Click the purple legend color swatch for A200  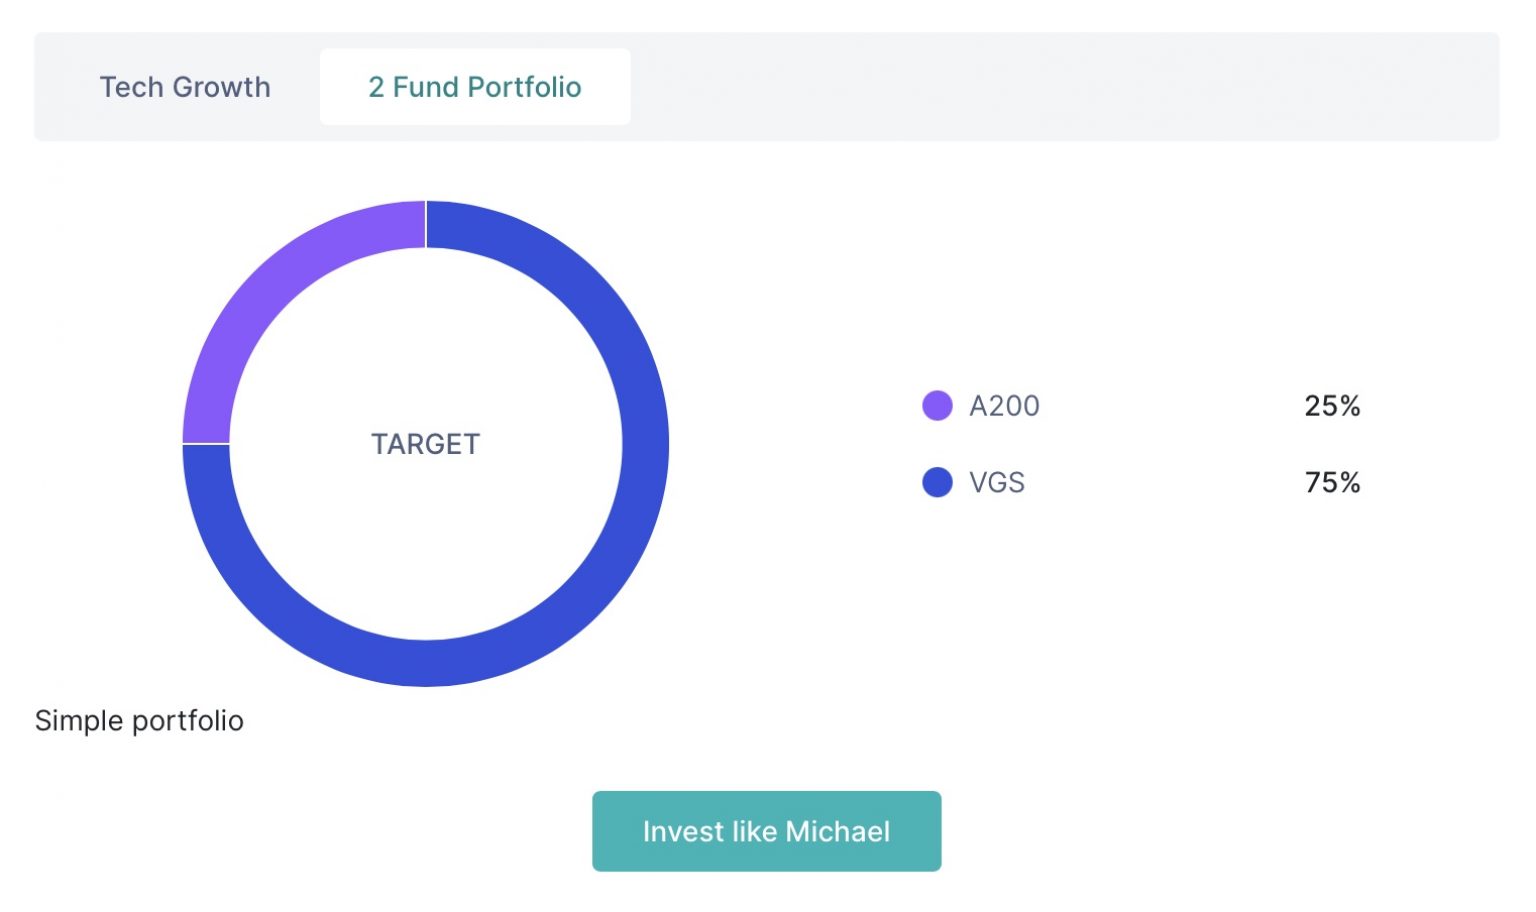[x=937, y=406]
